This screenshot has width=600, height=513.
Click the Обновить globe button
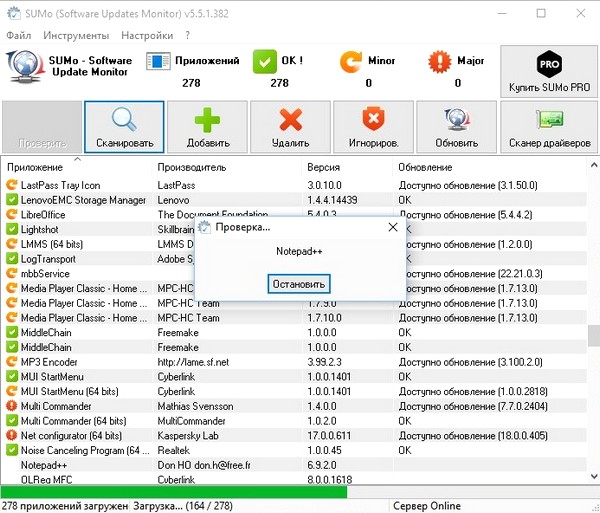pos(457,127)
